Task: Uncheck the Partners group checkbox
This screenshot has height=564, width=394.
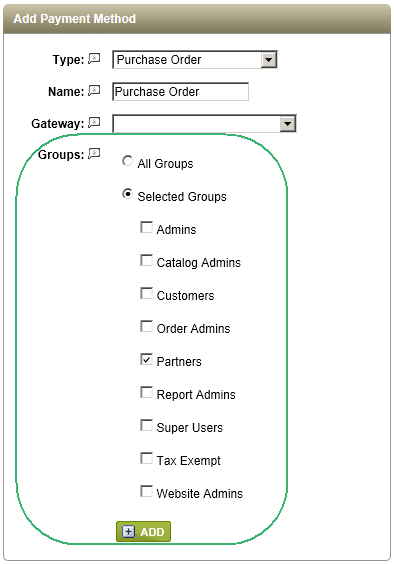Action: [x=146, y=359]
